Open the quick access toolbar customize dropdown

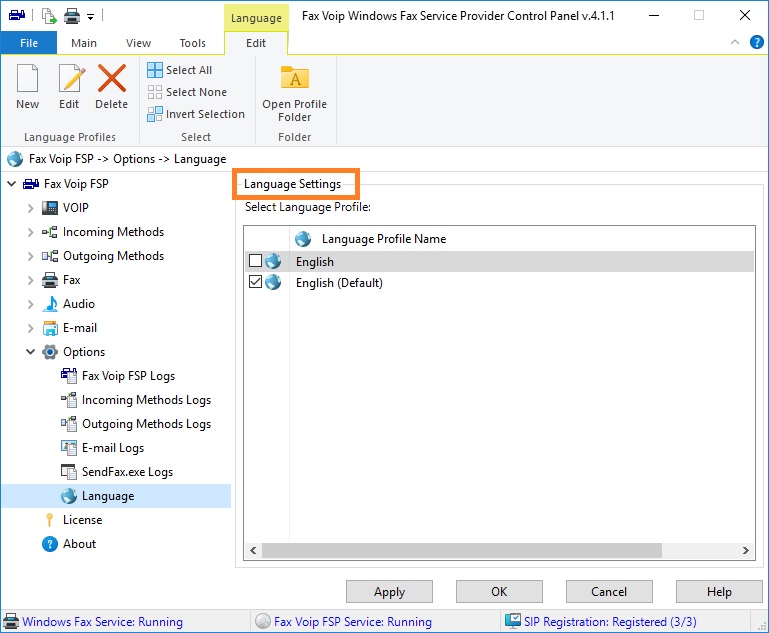pyautogui.click(x=90, y=17)
